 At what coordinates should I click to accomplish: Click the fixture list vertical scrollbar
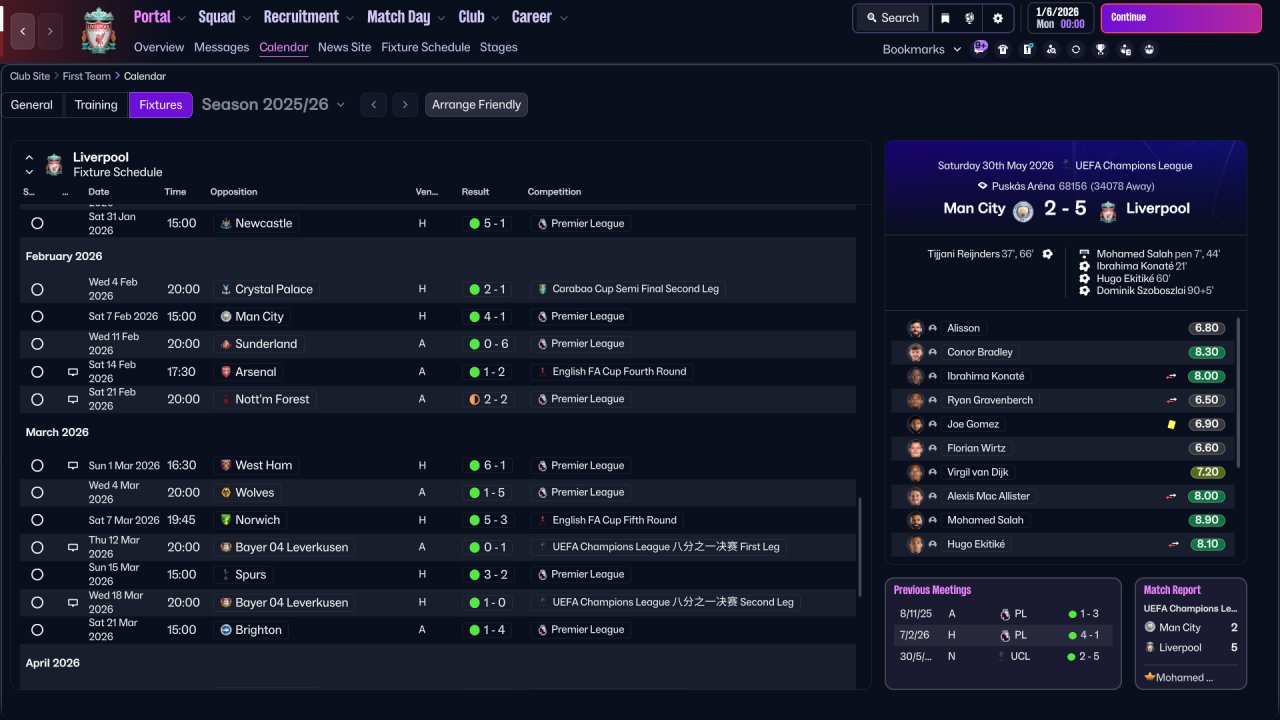point(859,545)
